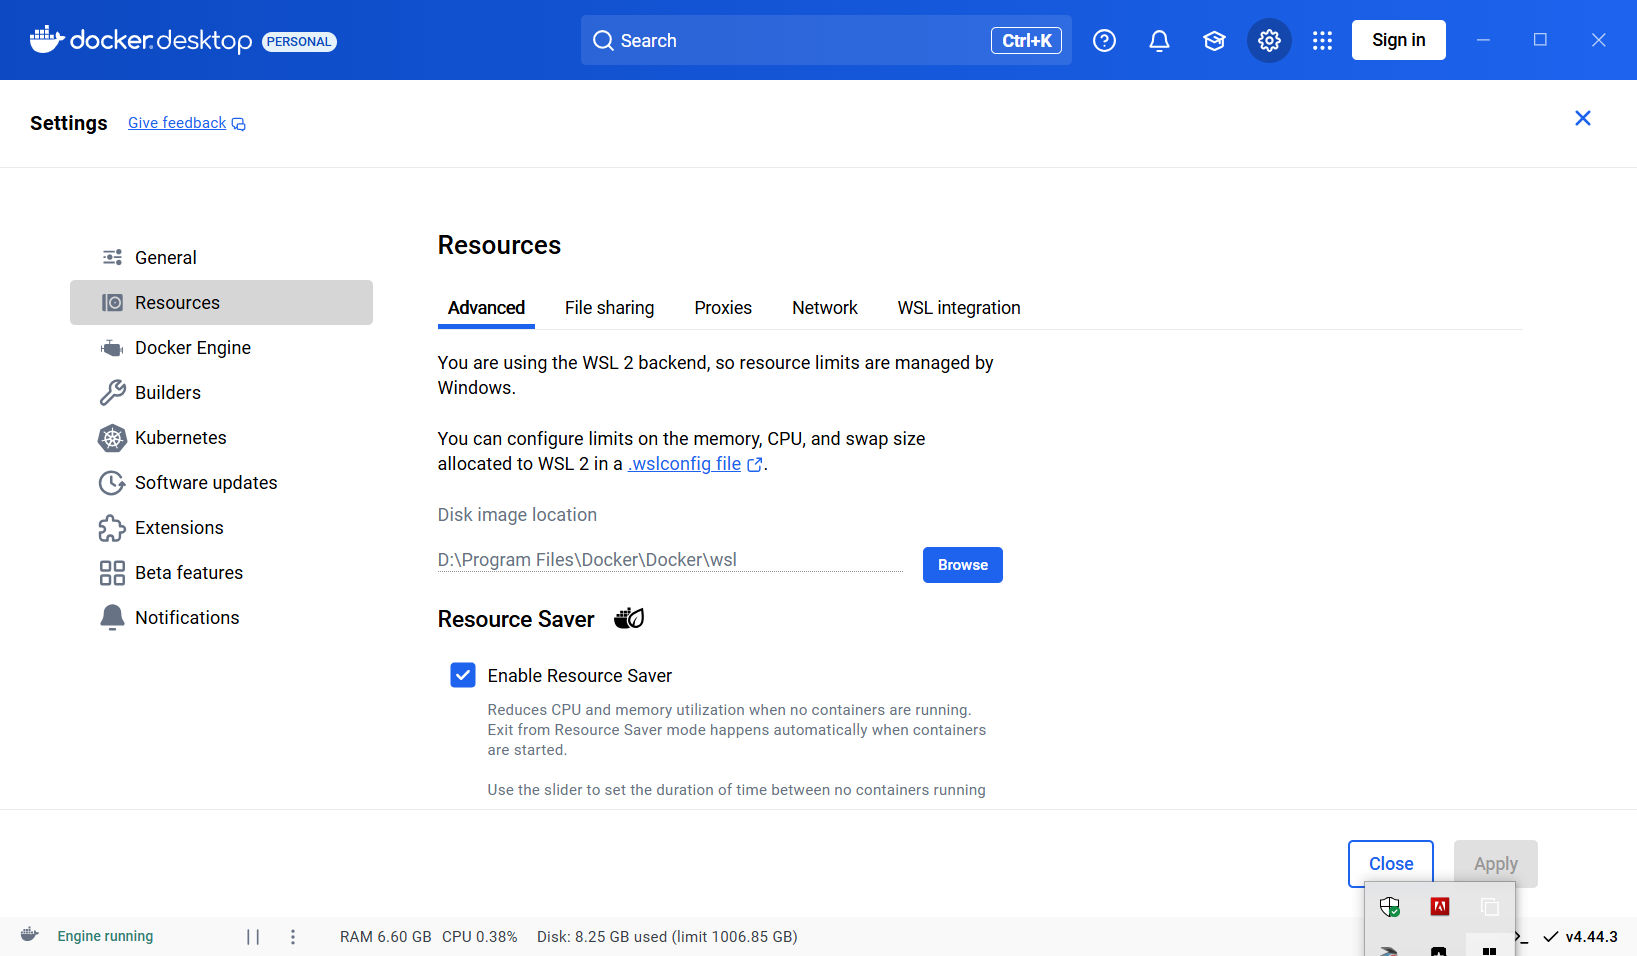Click the RAM 6.60 GB status text
The image size is (1637, 956).
tap(386, 937)
